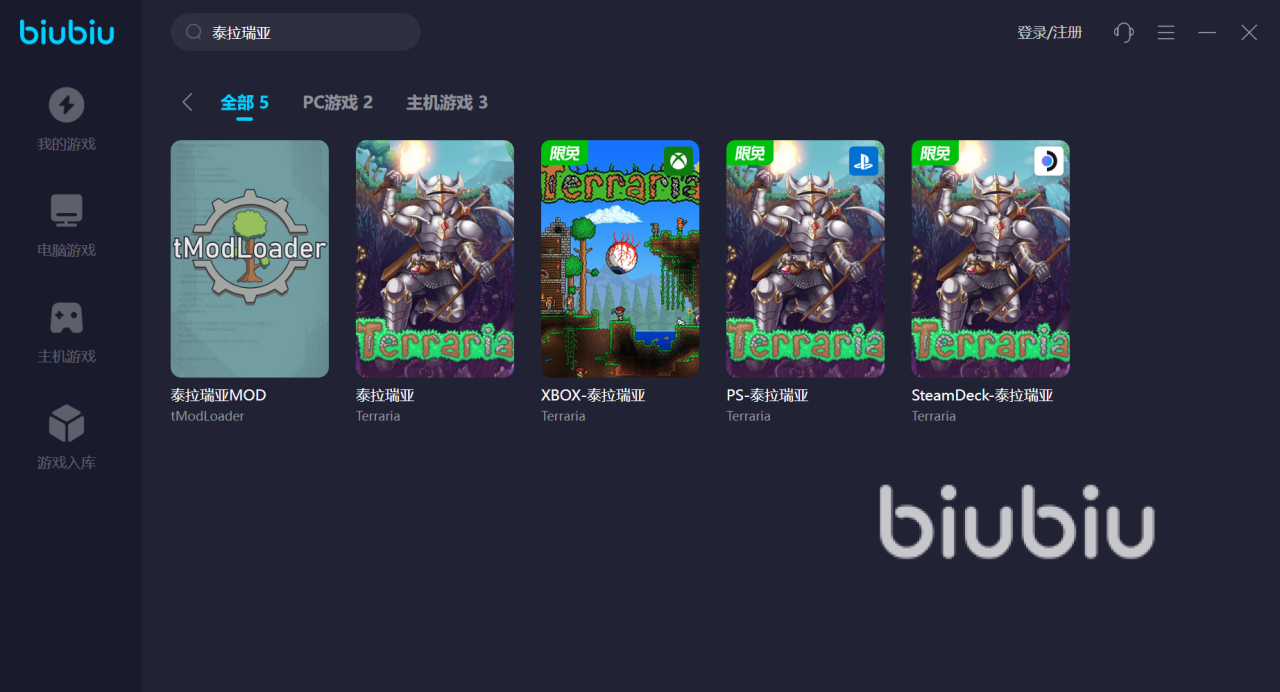Click the search magnifier icon
The image size is (1280, 692).
pyautogui.click(x=194, y=32)
